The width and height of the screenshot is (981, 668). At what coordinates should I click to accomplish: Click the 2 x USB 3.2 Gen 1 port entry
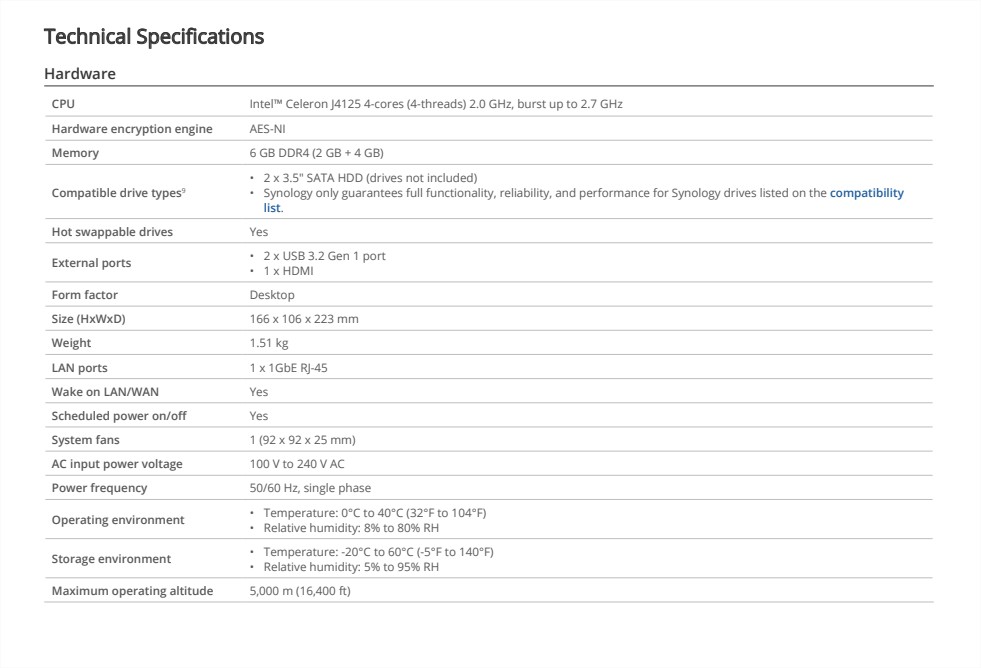324,256
